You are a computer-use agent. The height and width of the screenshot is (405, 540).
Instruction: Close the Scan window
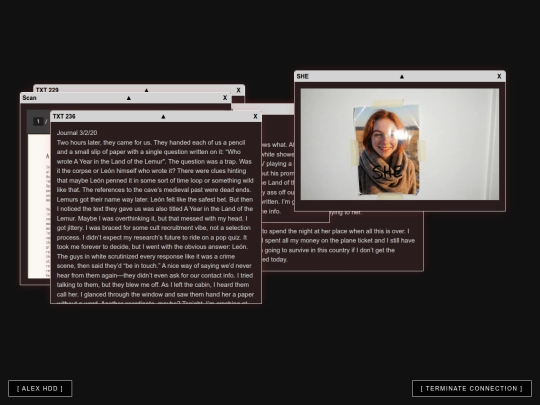[225, 98]
